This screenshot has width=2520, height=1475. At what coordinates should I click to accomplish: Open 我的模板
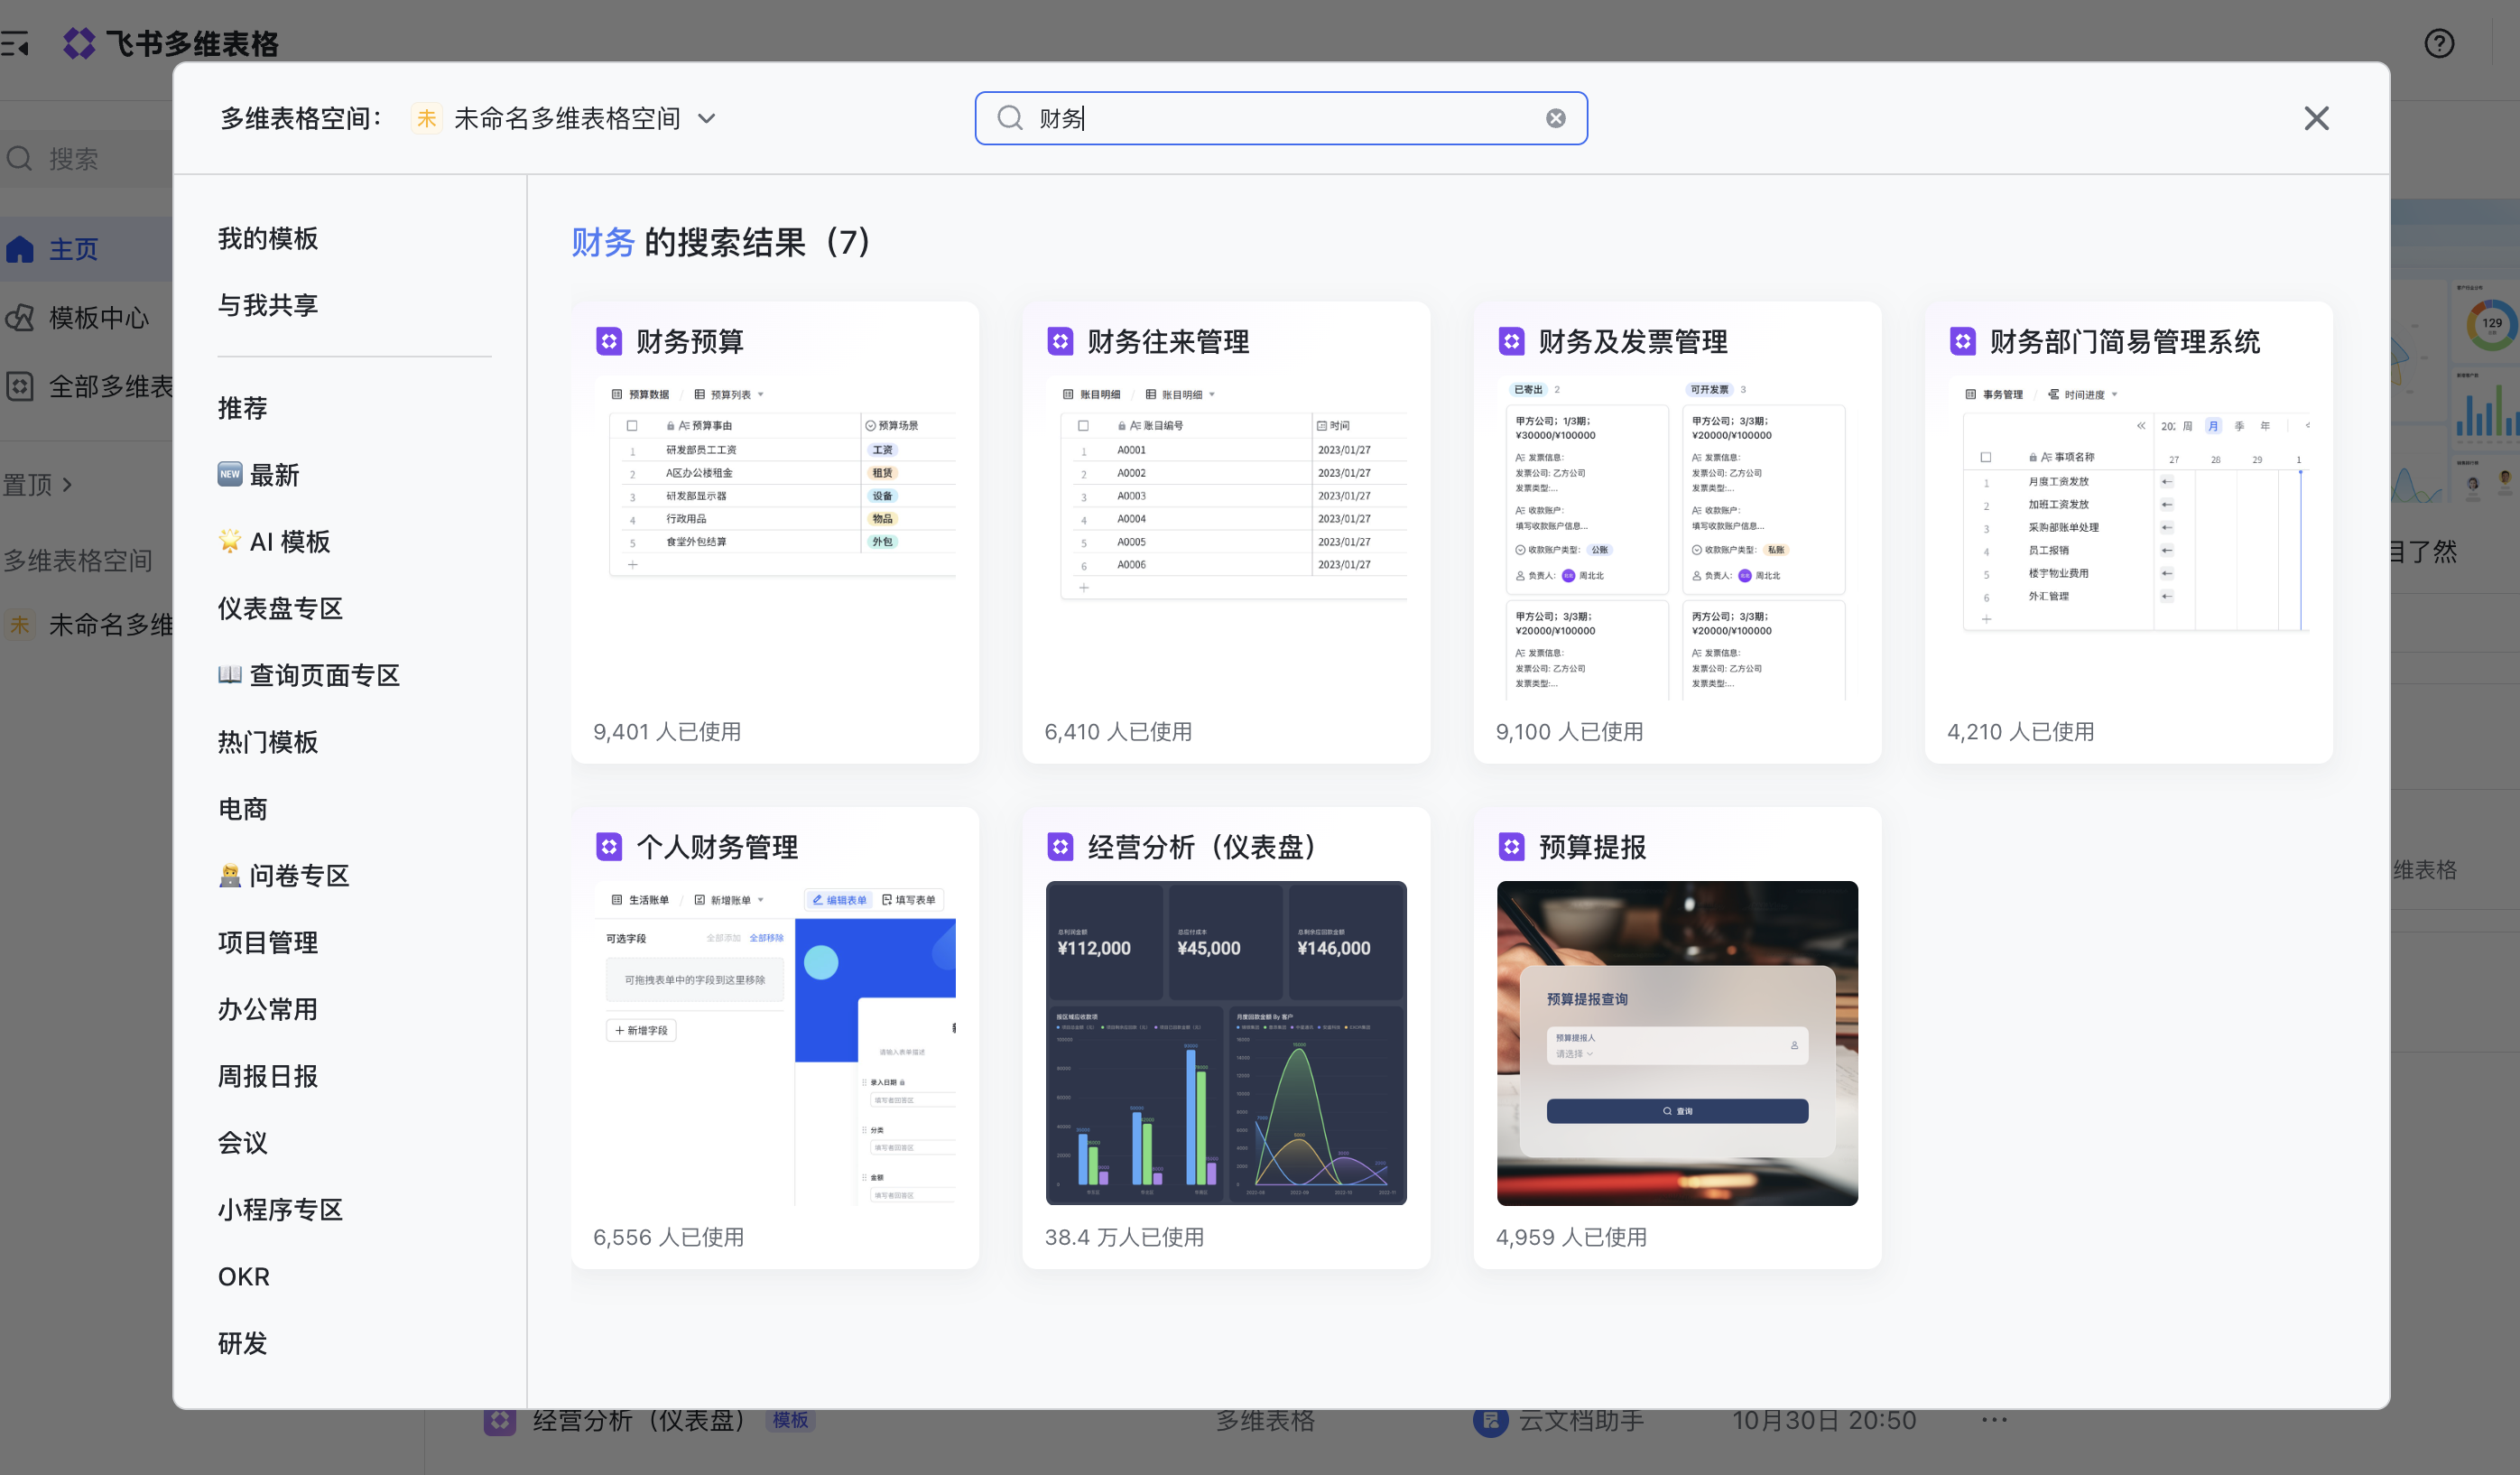coord(267,238)
